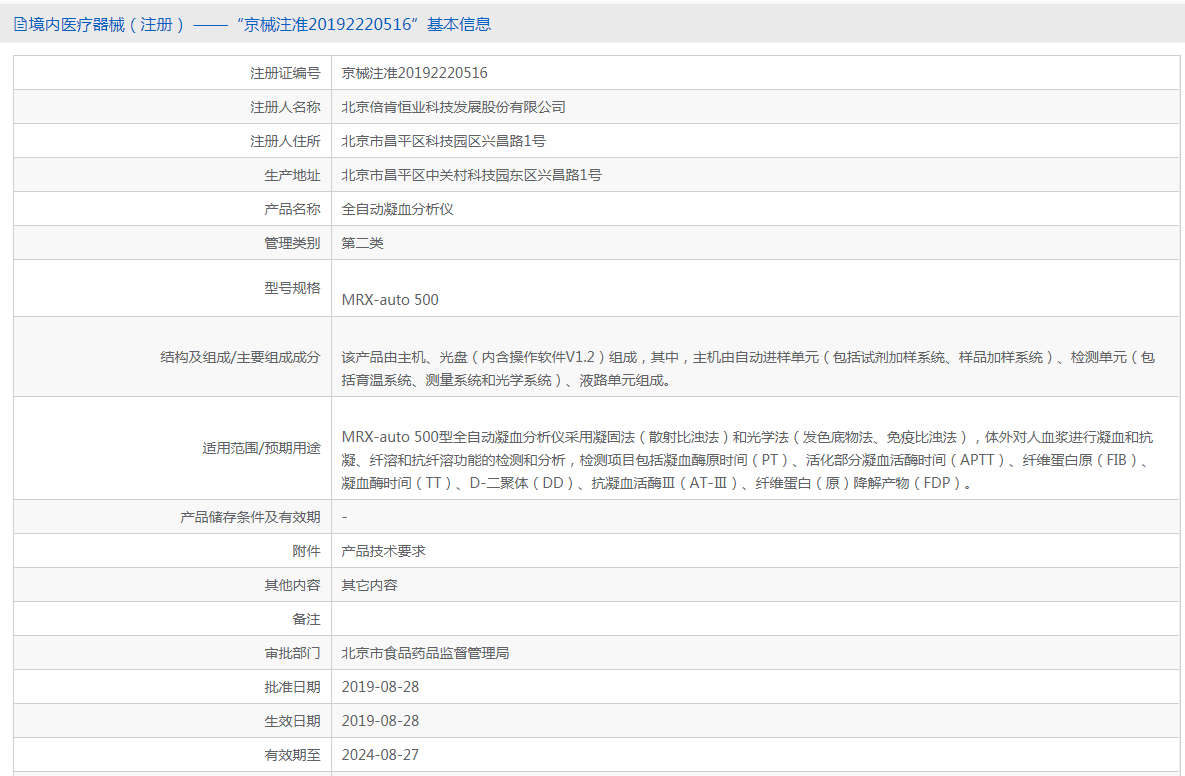The width and height of the screenshot is (1185, 776).
Task: Select product name 全自动凝血分析仪
Action: click(x=398, y=209)
